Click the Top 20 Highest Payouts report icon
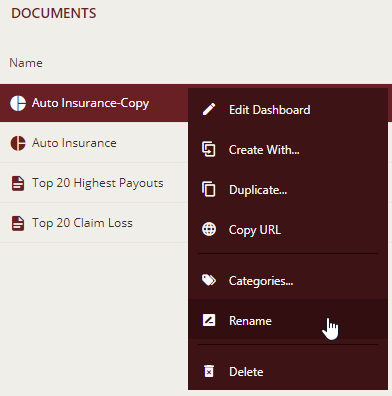 click(18, 183)
